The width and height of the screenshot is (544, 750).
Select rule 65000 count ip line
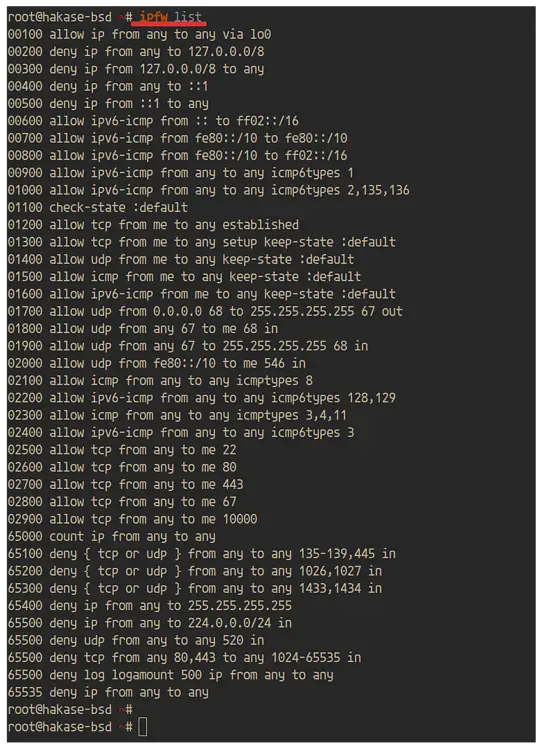(x=111, y=536)
